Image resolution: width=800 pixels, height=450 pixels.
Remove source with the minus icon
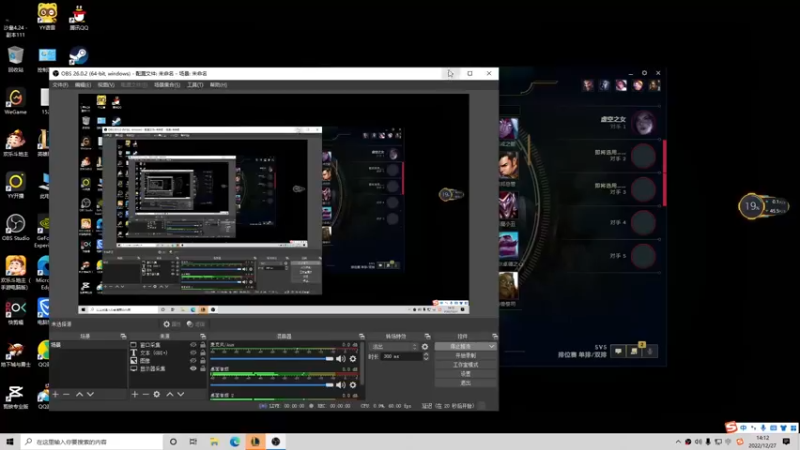point(146,394)
